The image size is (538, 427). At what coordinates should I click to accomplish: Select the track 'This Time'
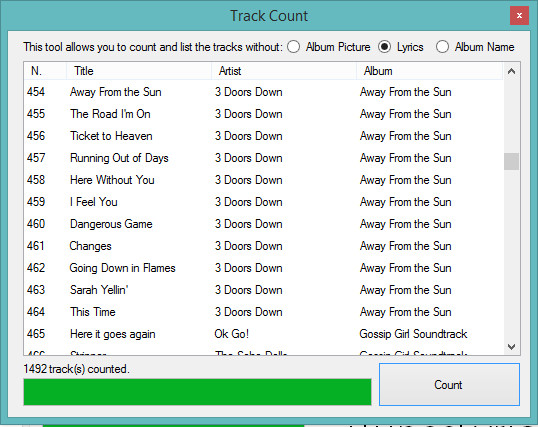pyautogui.click(x=93, y=312)
